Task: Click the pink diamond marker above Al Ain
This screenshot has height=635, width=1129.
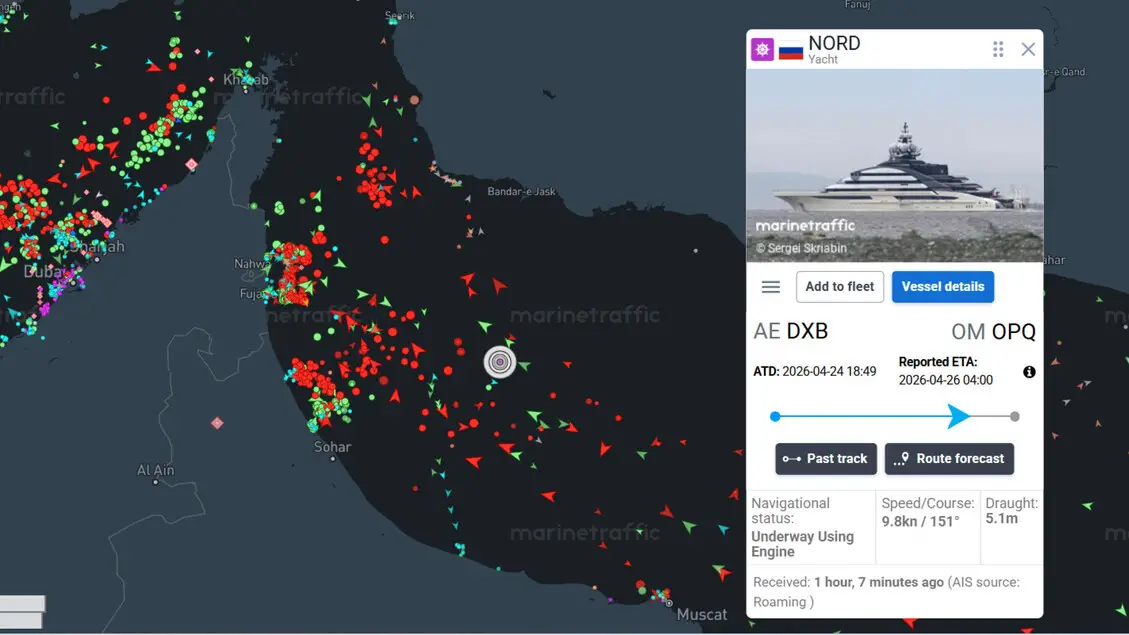Action: [217, 423]
